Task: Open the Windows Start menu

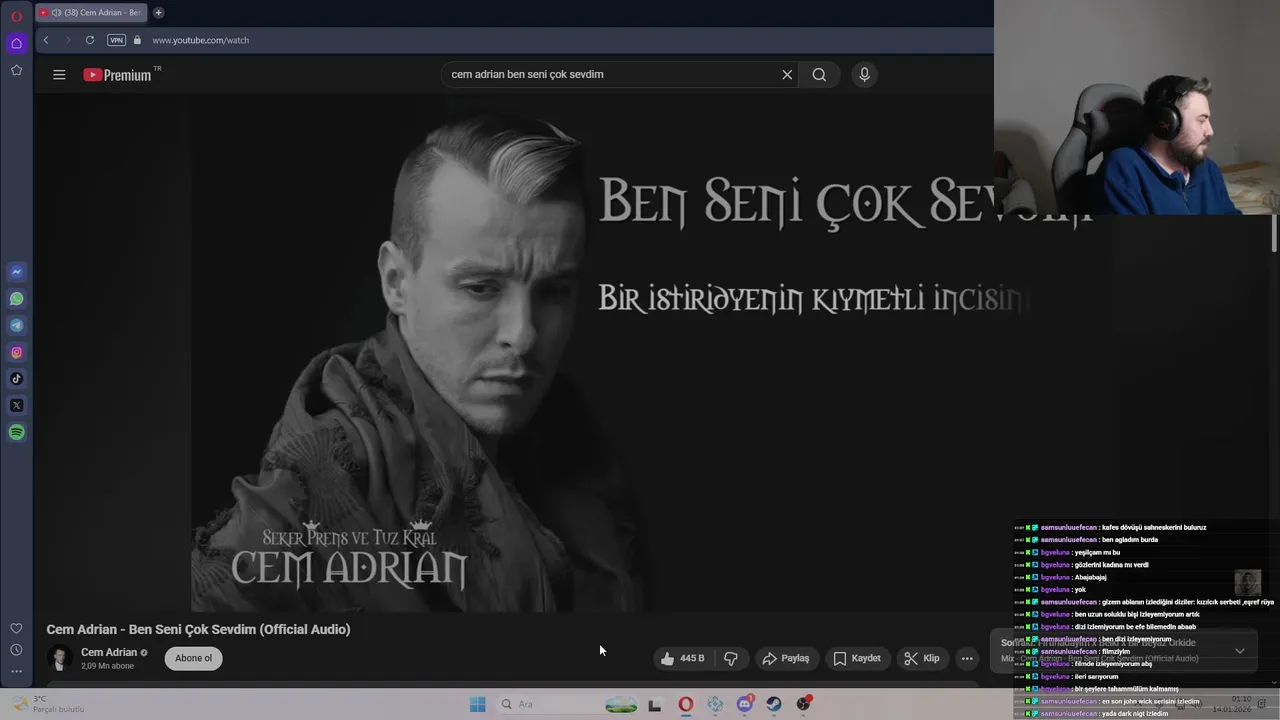Action: 478,704
